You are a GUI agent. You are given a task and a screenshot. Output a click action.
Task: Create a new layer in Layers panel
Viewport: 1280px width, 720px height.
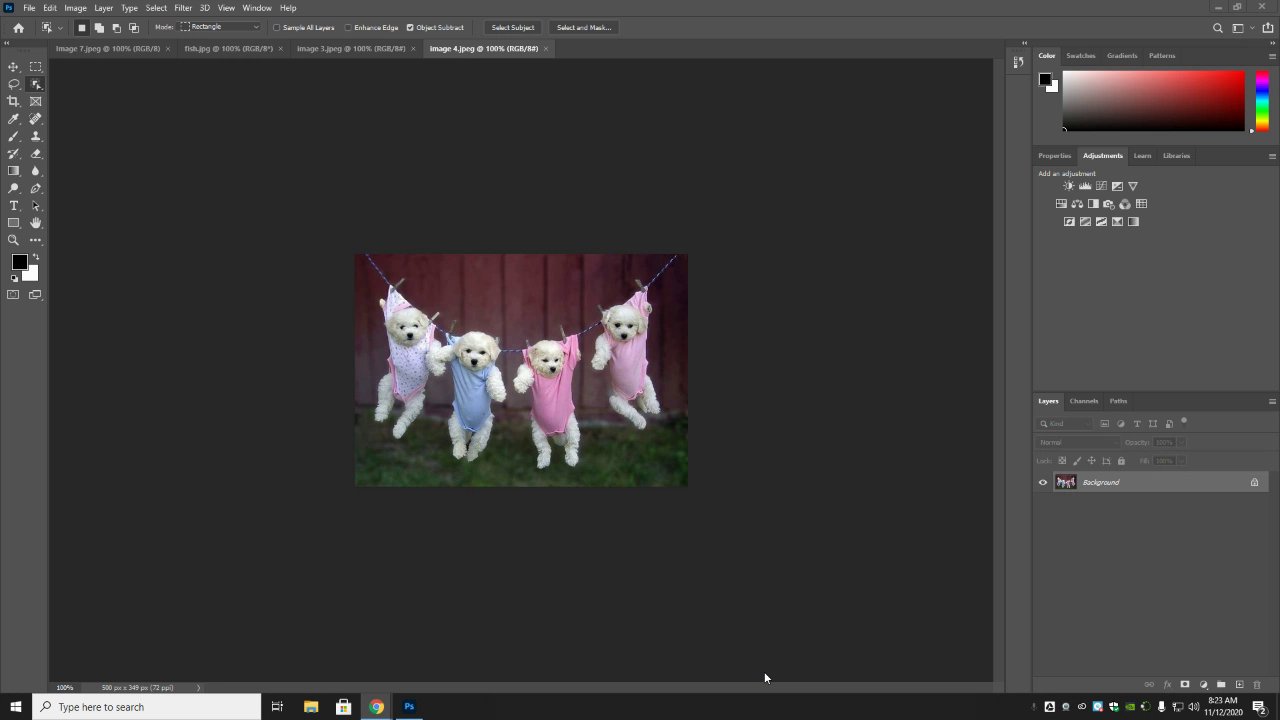click(x=1239, y=685)
